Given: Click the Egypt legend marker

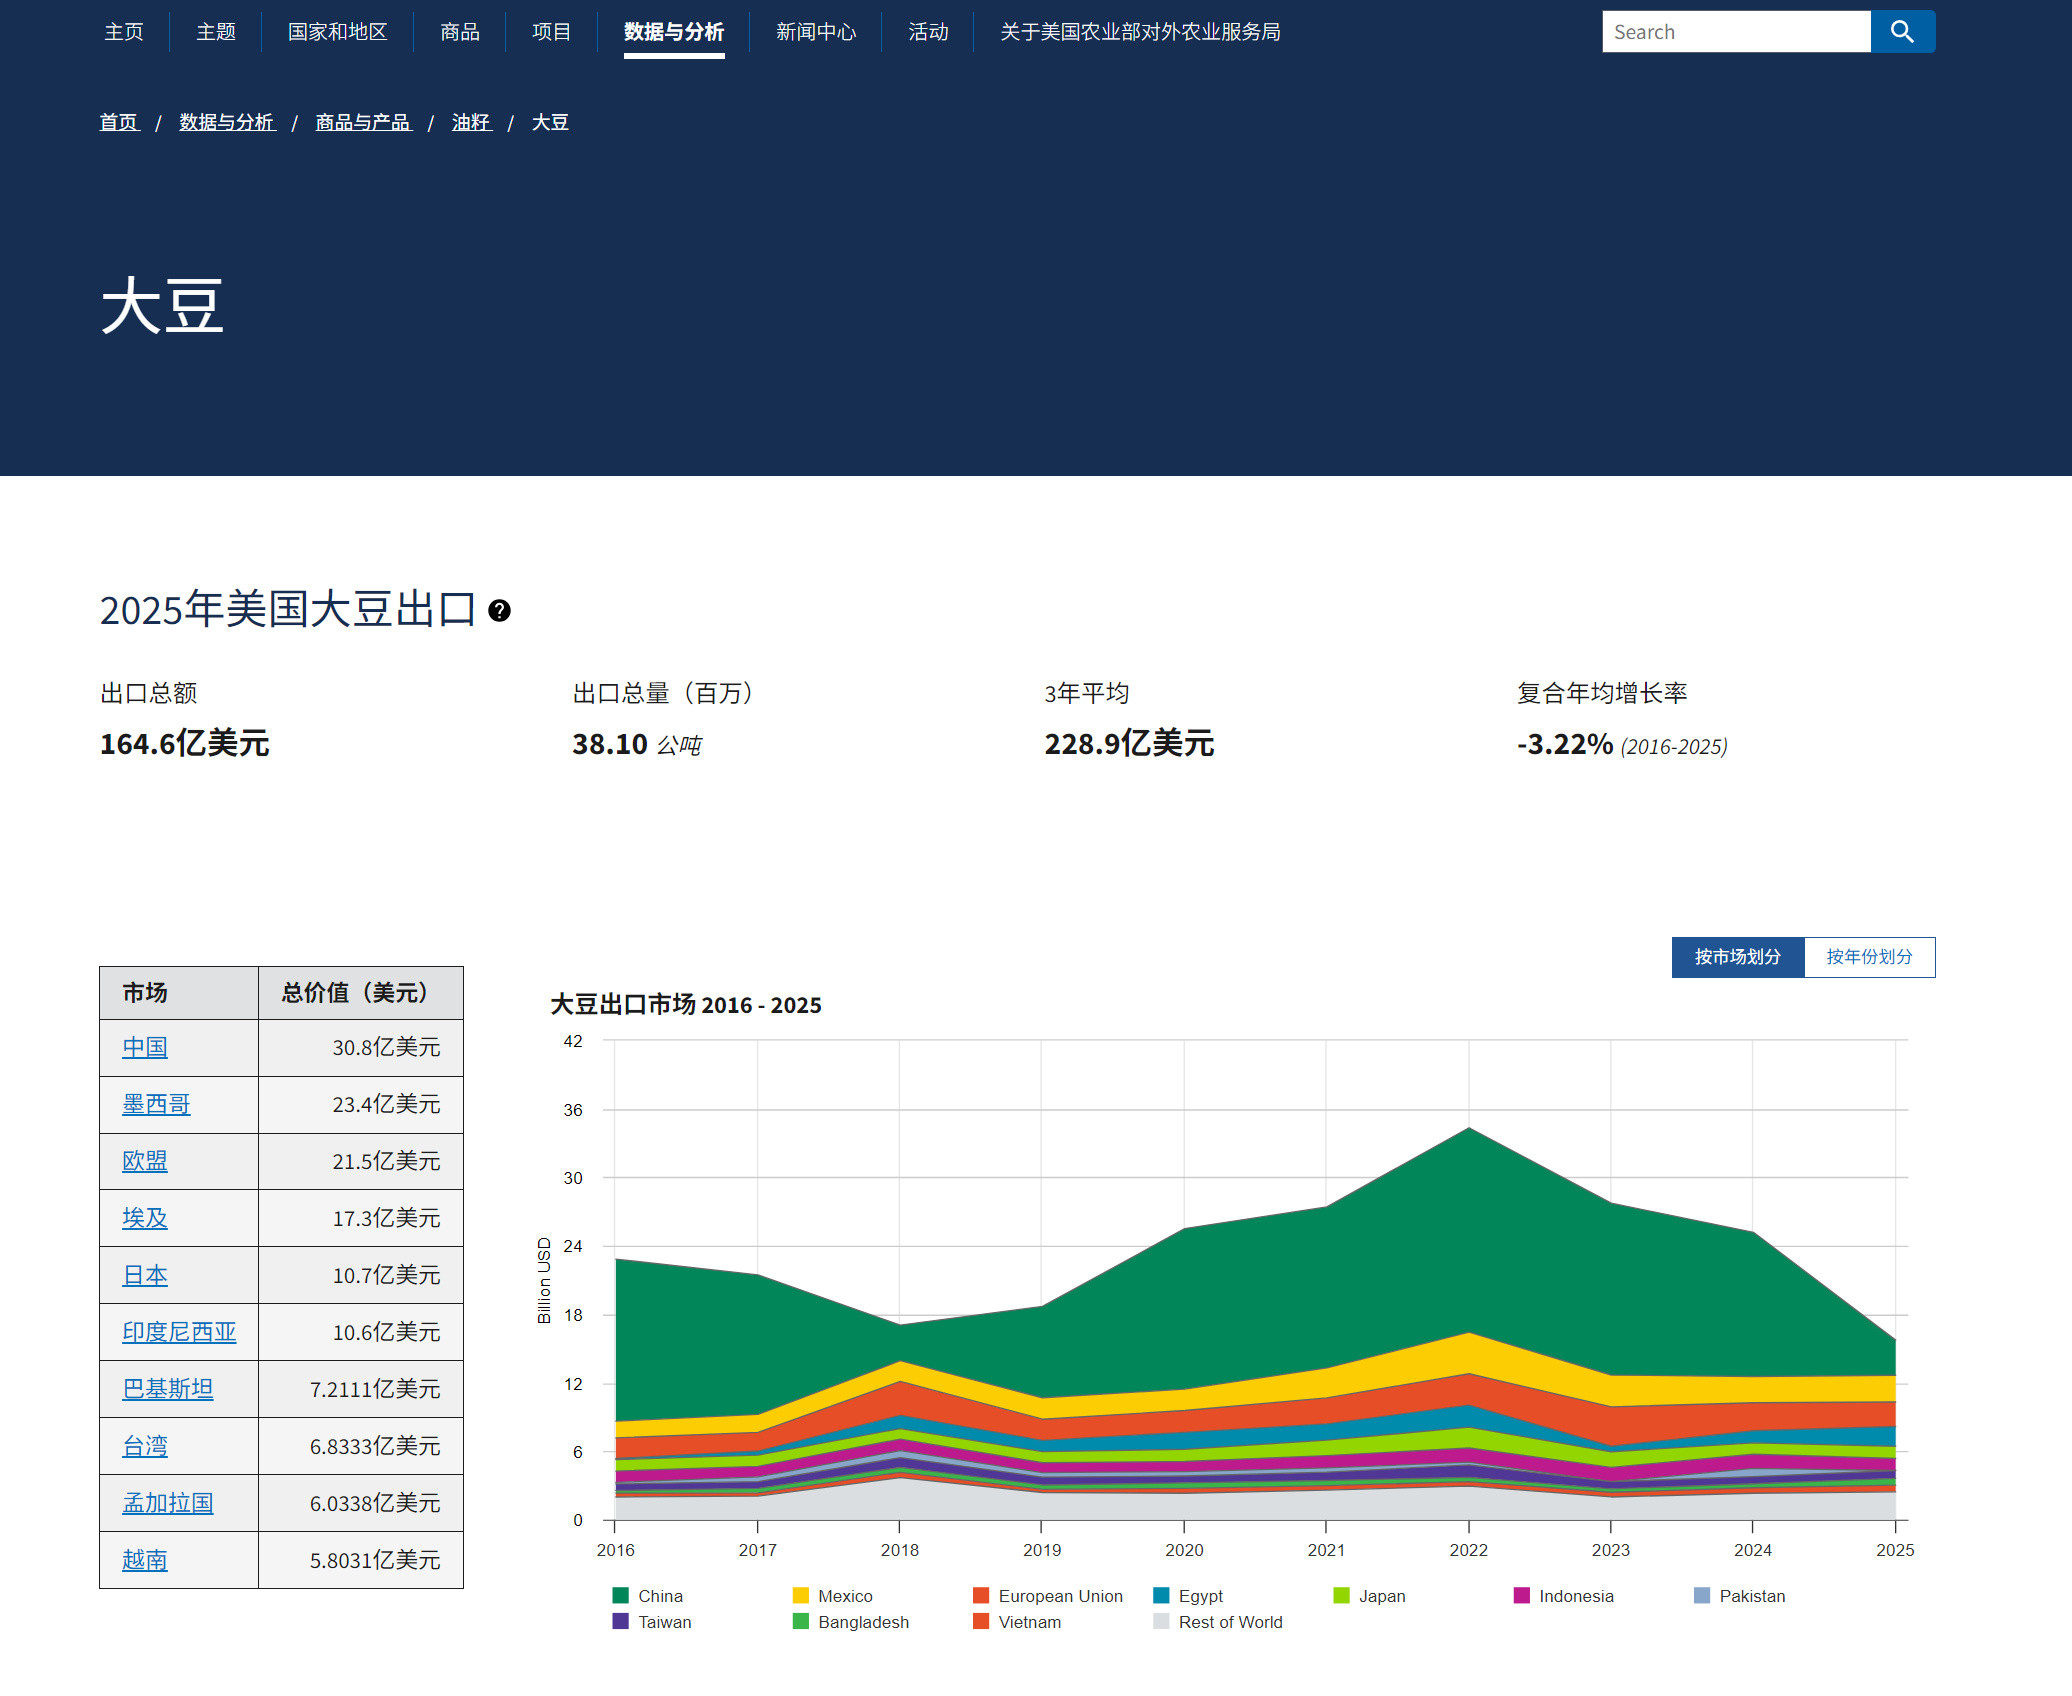Looking at the screenshot, I should 1160,1595.
